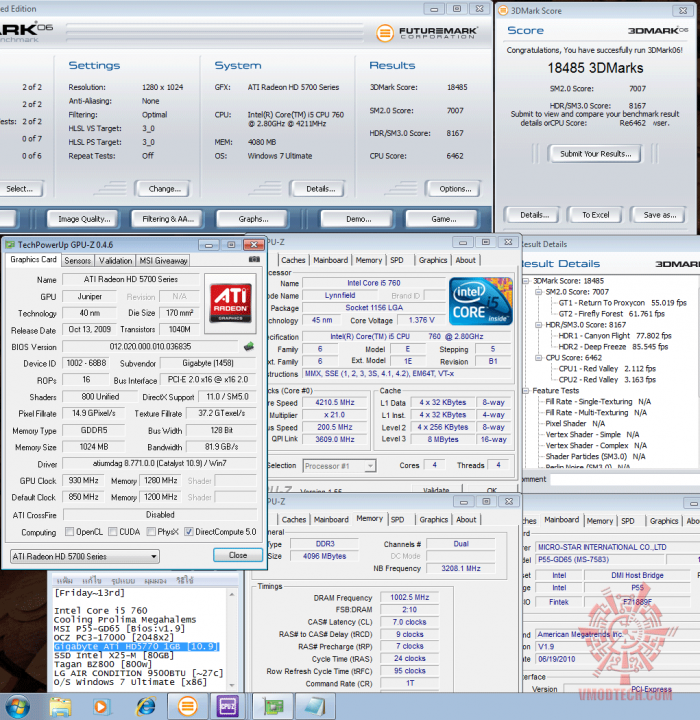Screen dimensions: 700x720
Task: Collapse the Feature Tests tree node
Action: click(526, 390)
